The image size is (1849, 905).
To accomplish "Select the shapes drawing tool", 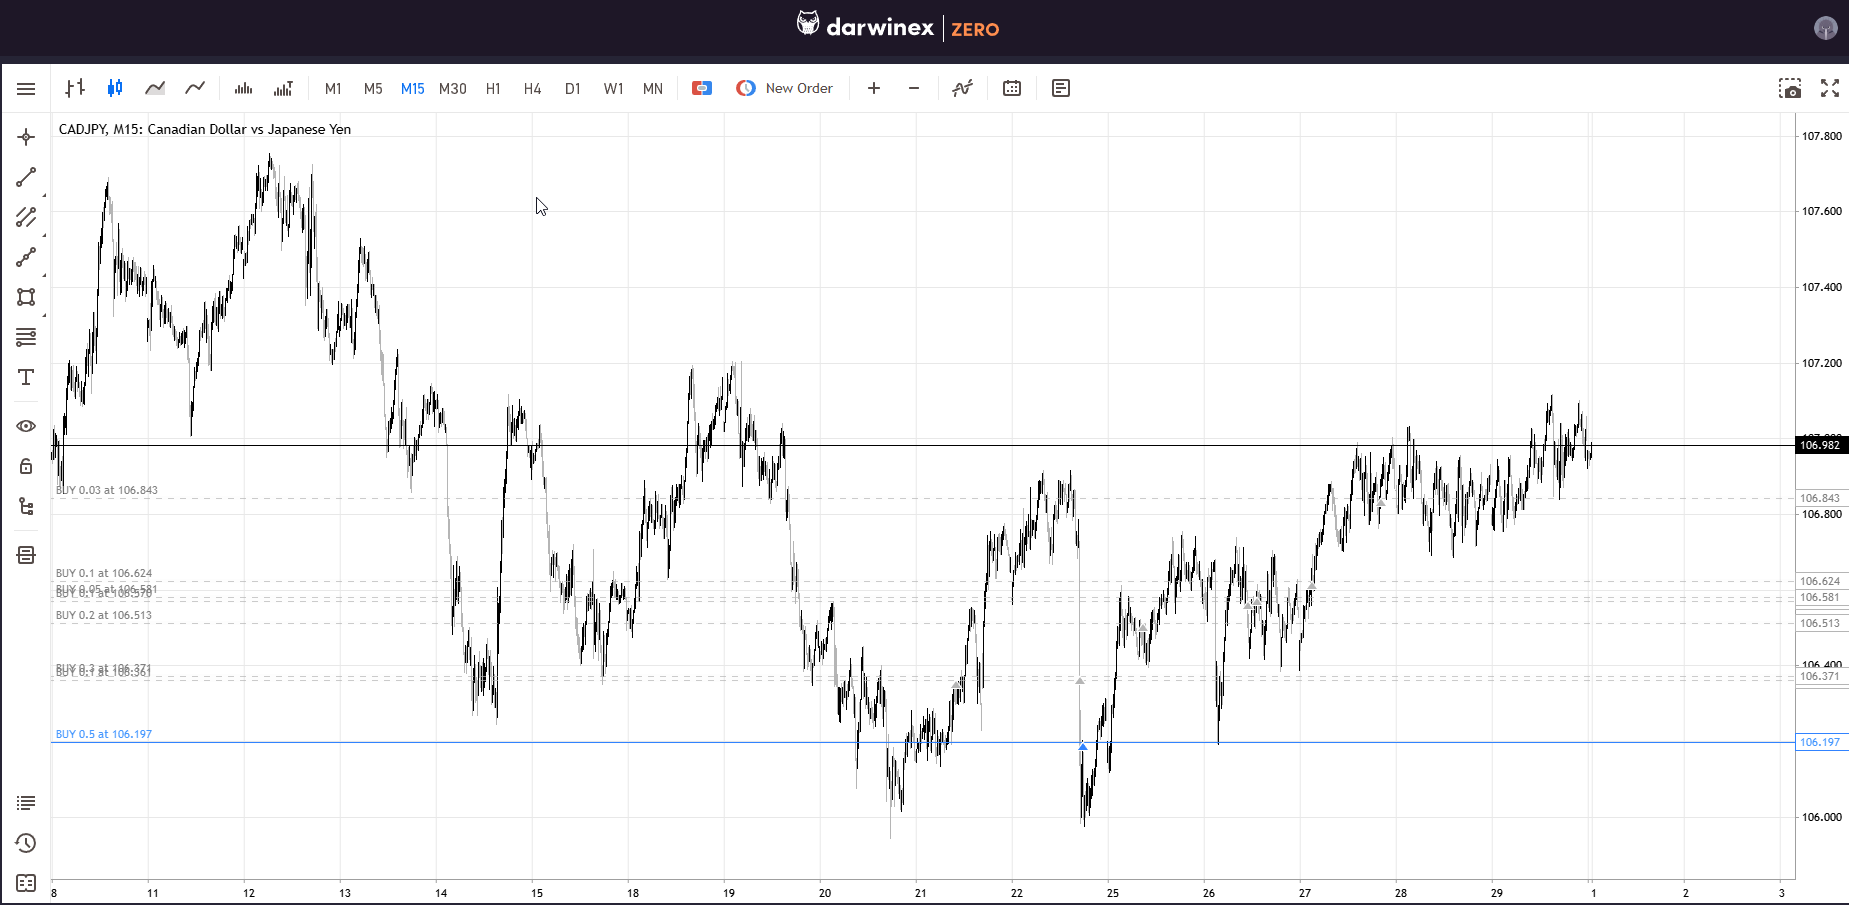I will (26, 297).
